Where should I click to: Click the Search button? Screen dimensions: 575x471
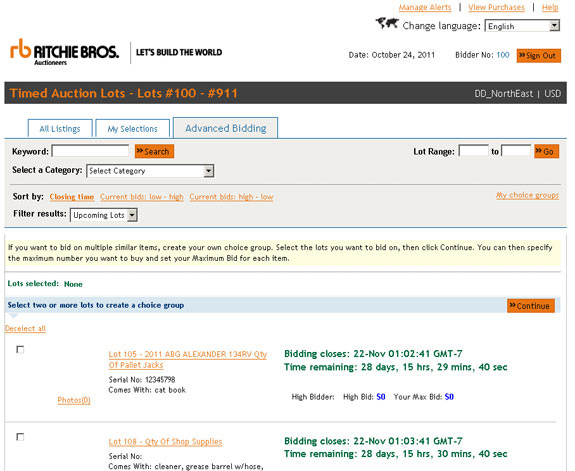coord(154,151)
